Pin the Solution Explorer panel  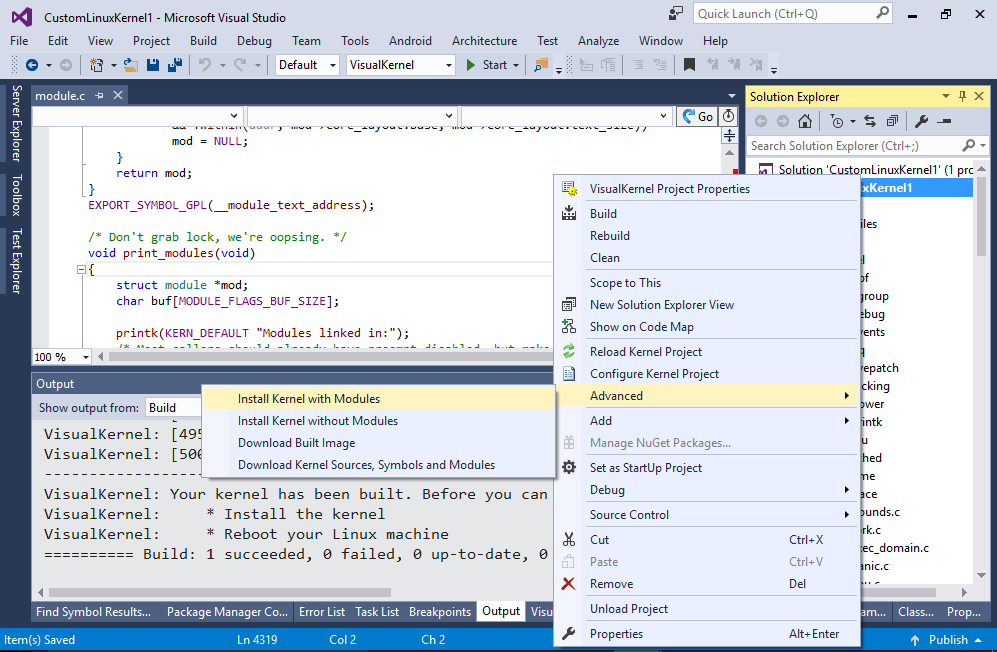tap(962, 96)
